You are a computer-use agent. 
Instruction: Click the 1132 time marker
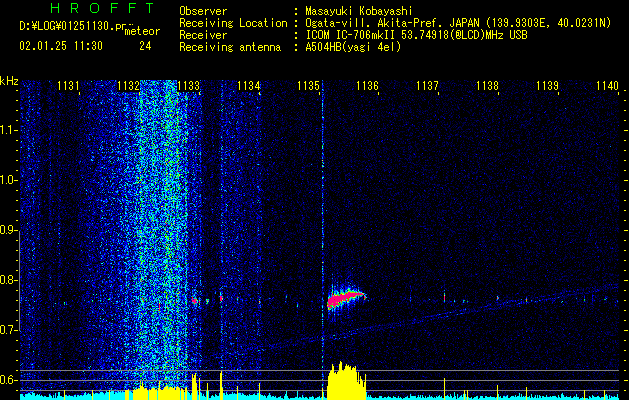point(128,86)
